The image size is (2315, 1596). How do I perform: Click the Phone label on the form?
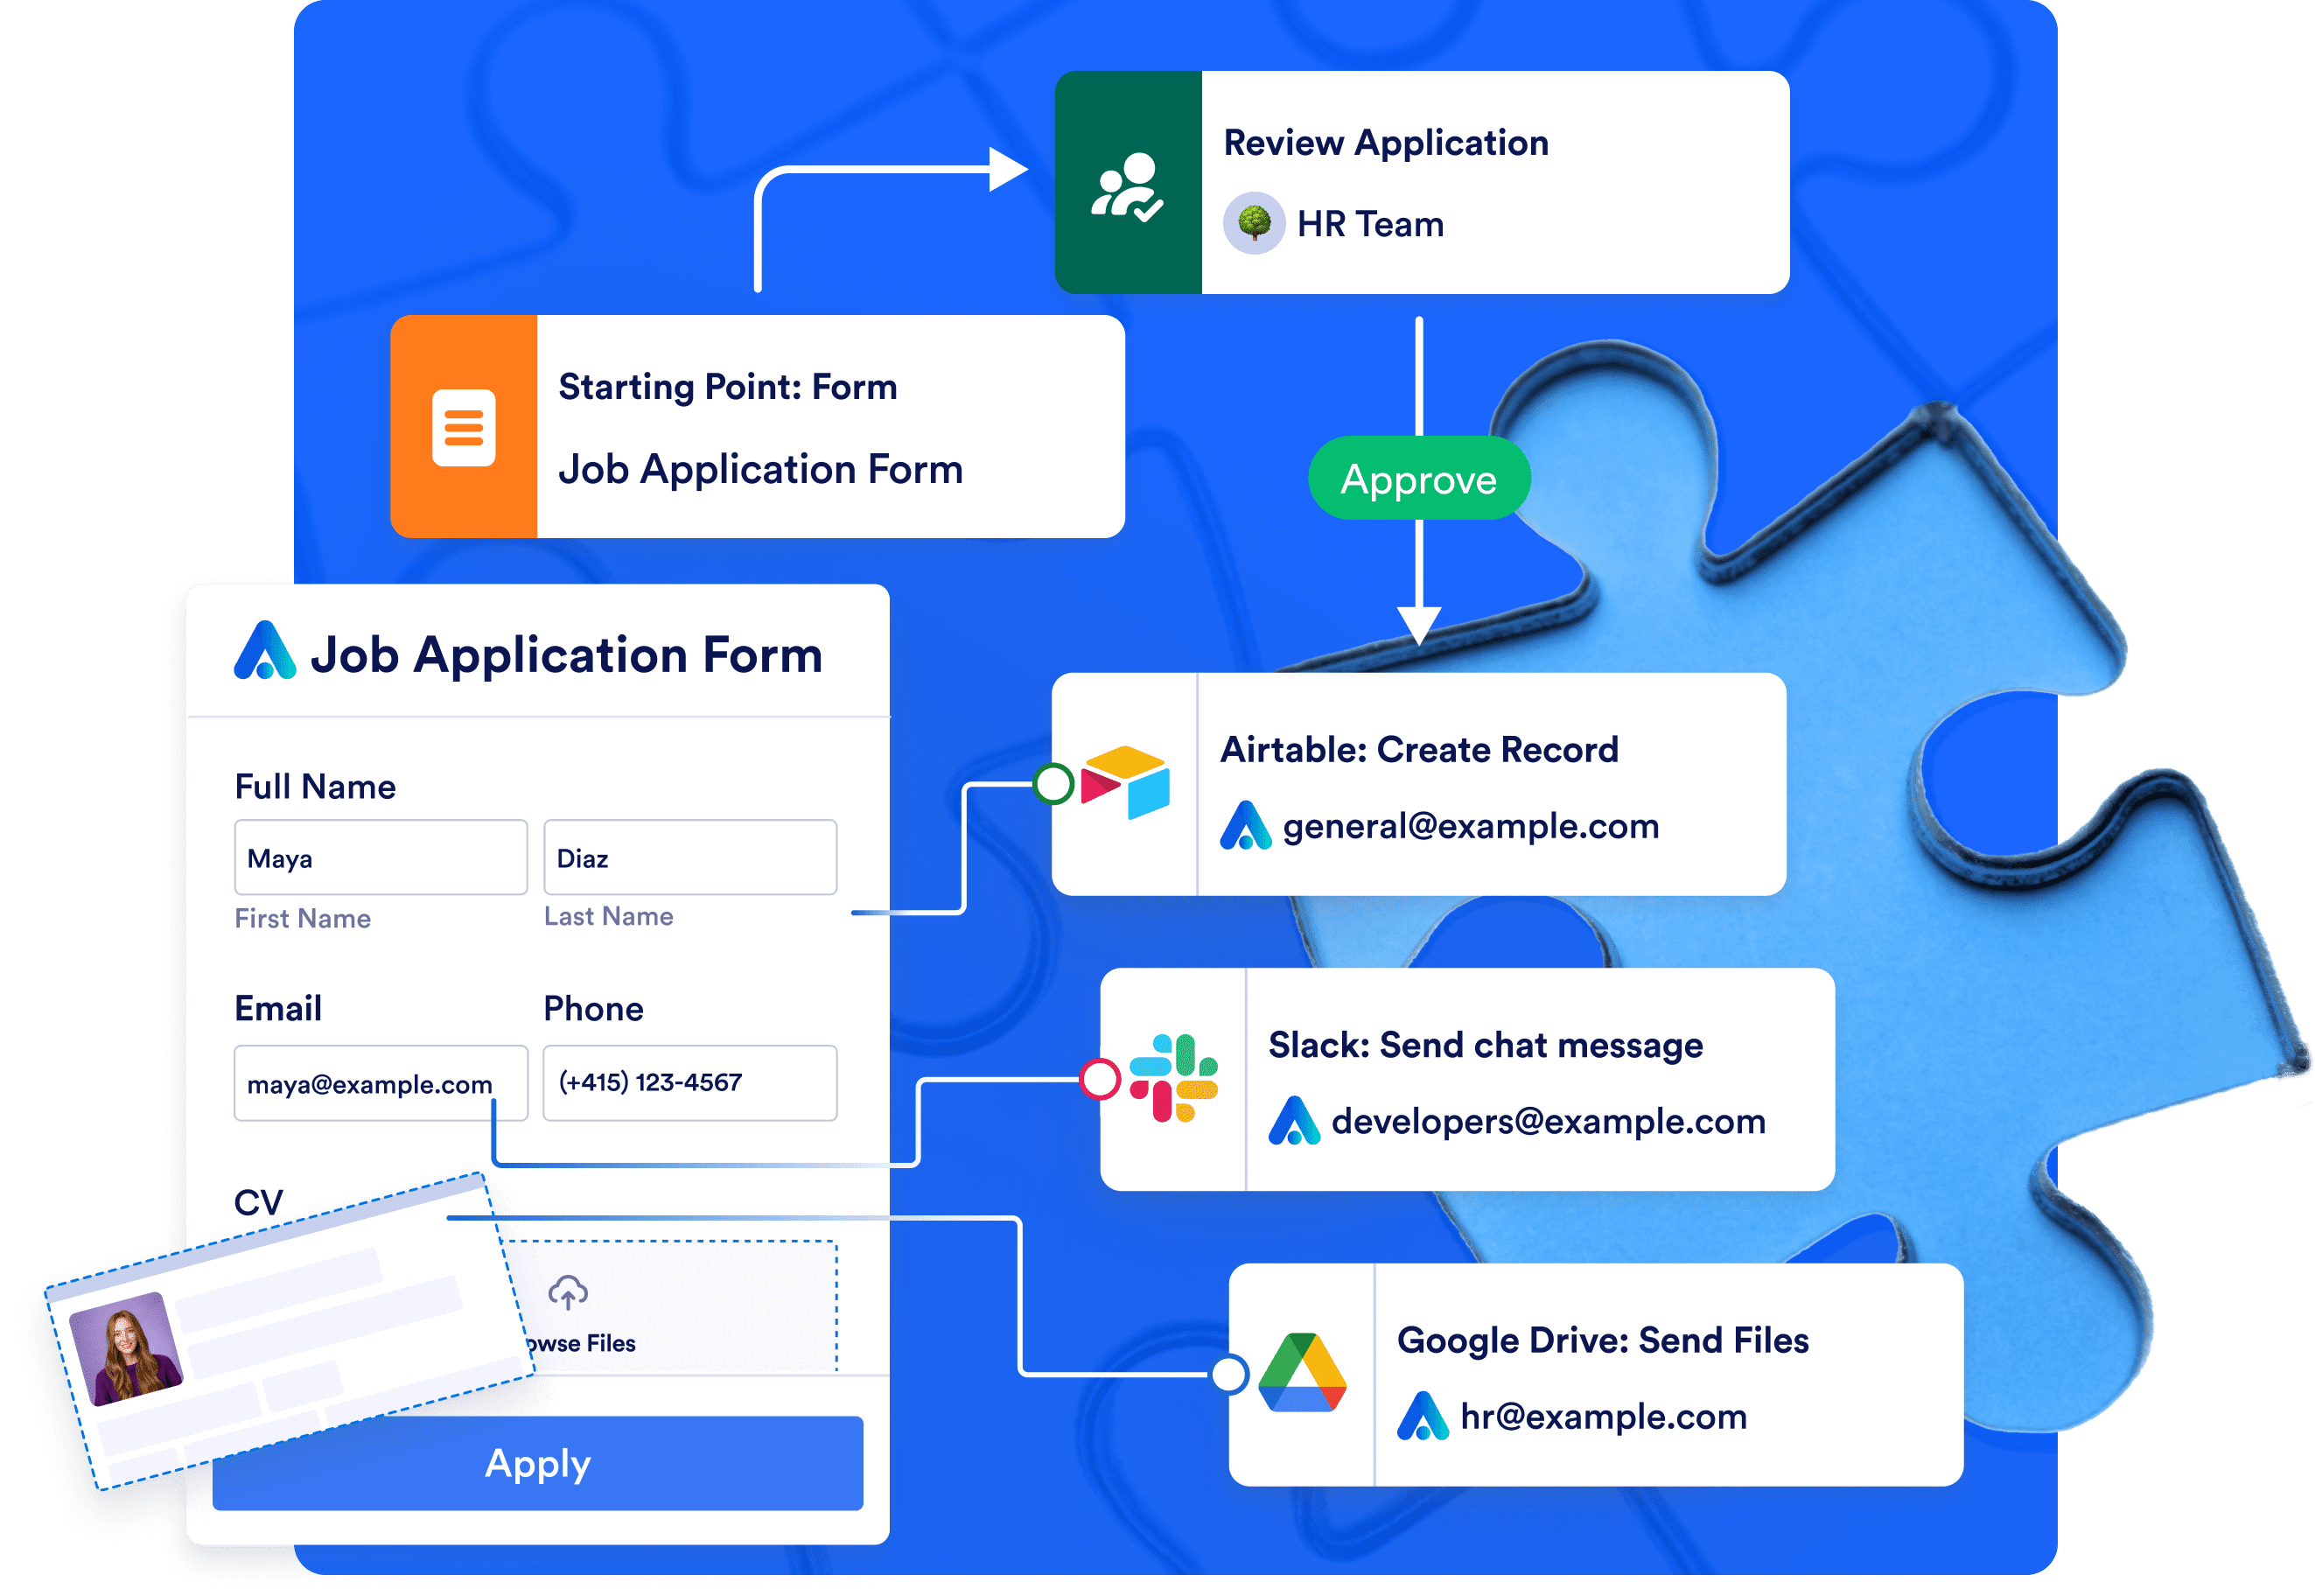[x=594, y=1009]
